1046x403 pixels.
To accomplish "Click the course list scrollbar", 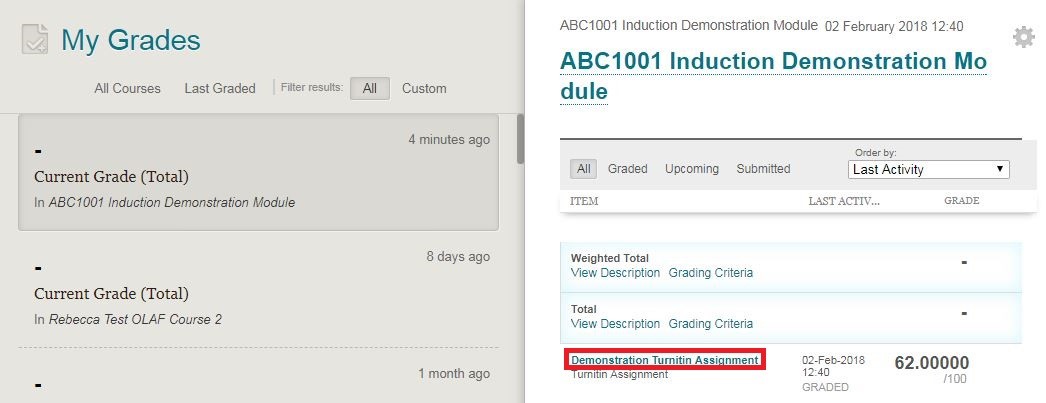I will pos(520,140).
